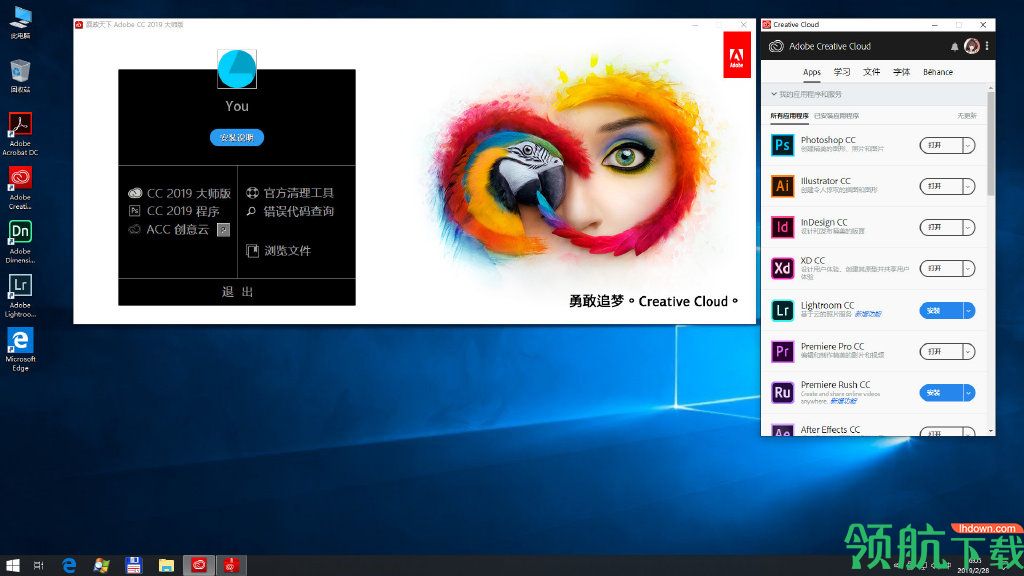This screenshot has height=576, width=1024.
Task: Select ACC 创意云 option
Action: [169, 229]
